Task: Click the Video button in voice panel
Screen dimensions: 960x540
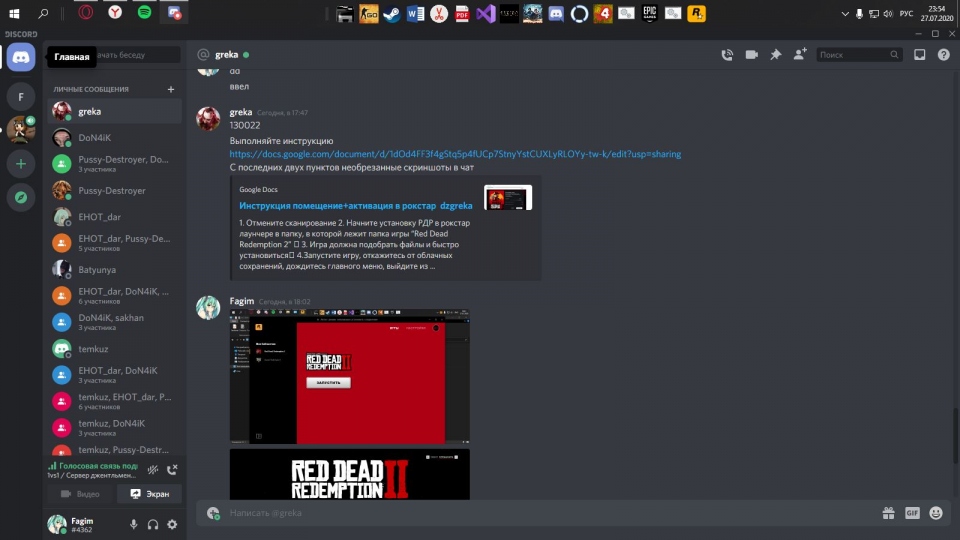Action: (80, 493)
